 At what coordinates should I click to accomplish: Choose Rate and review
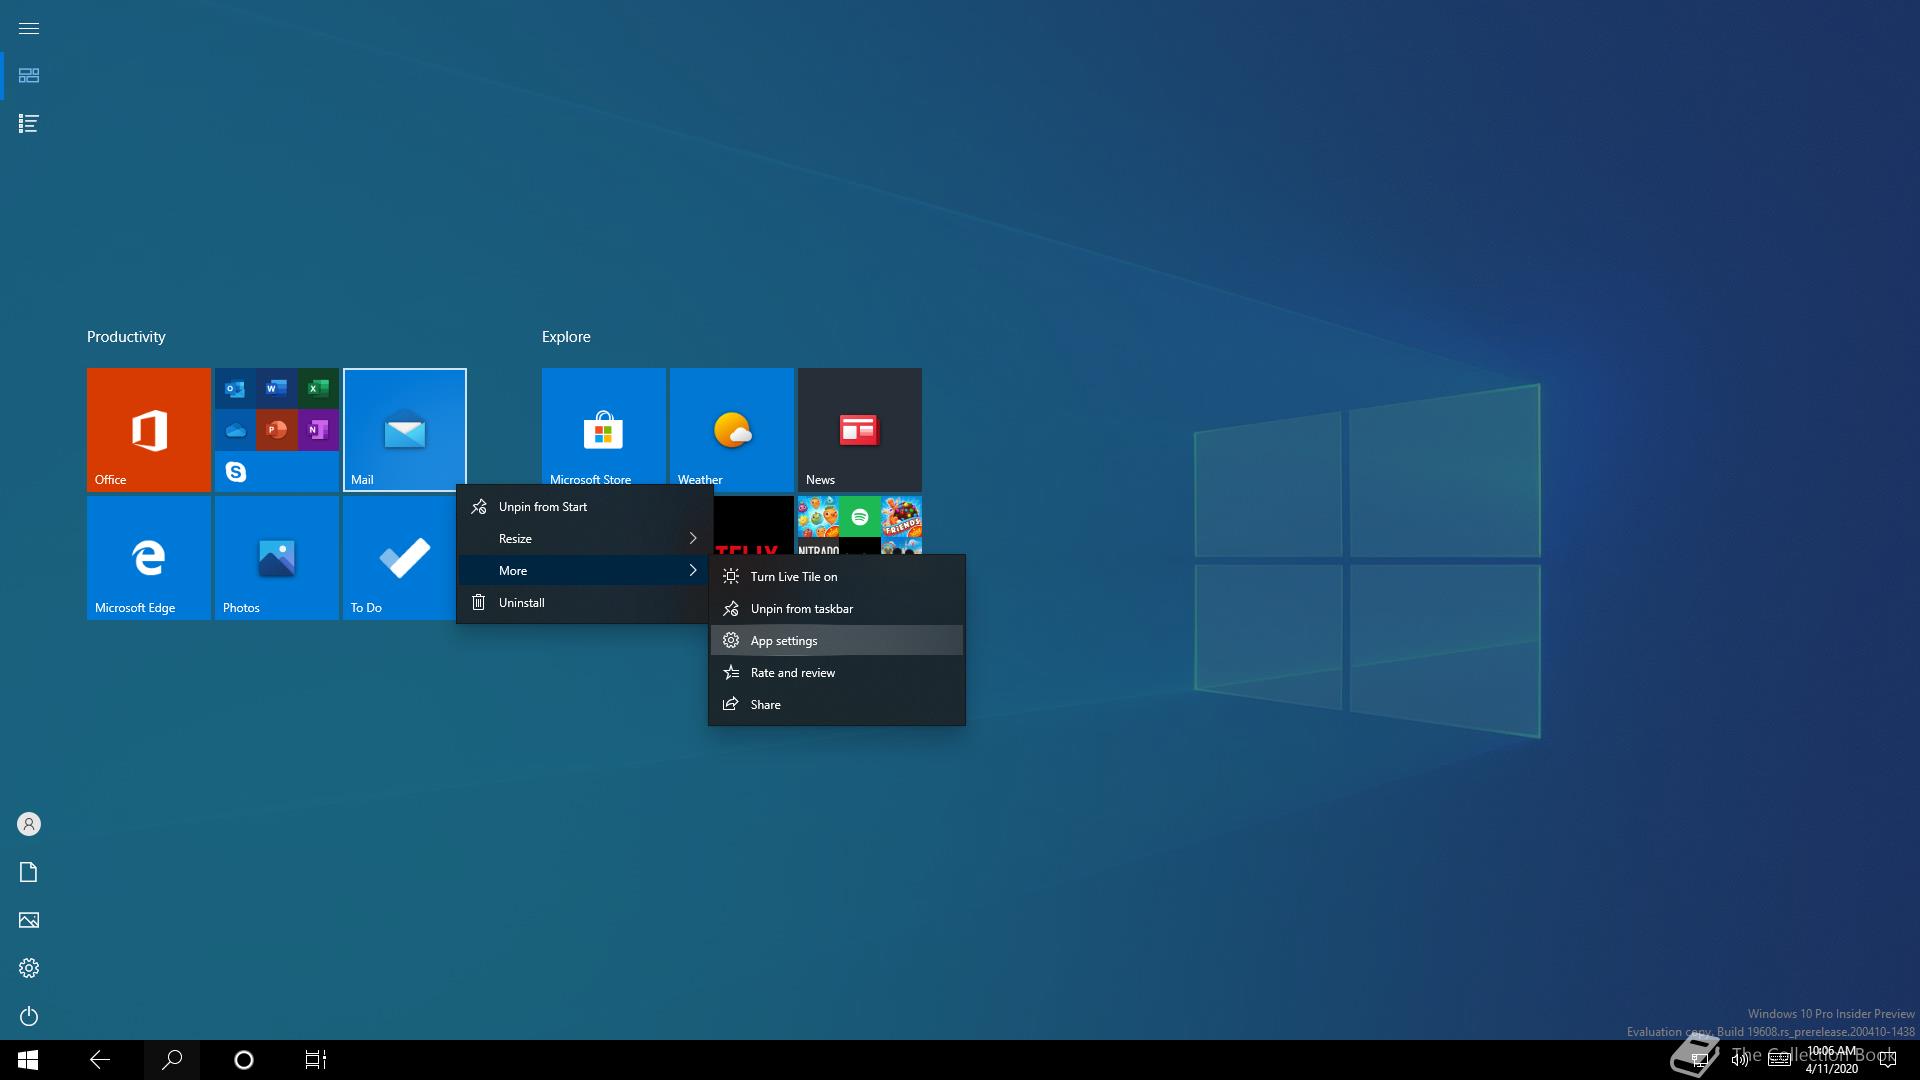837,673
